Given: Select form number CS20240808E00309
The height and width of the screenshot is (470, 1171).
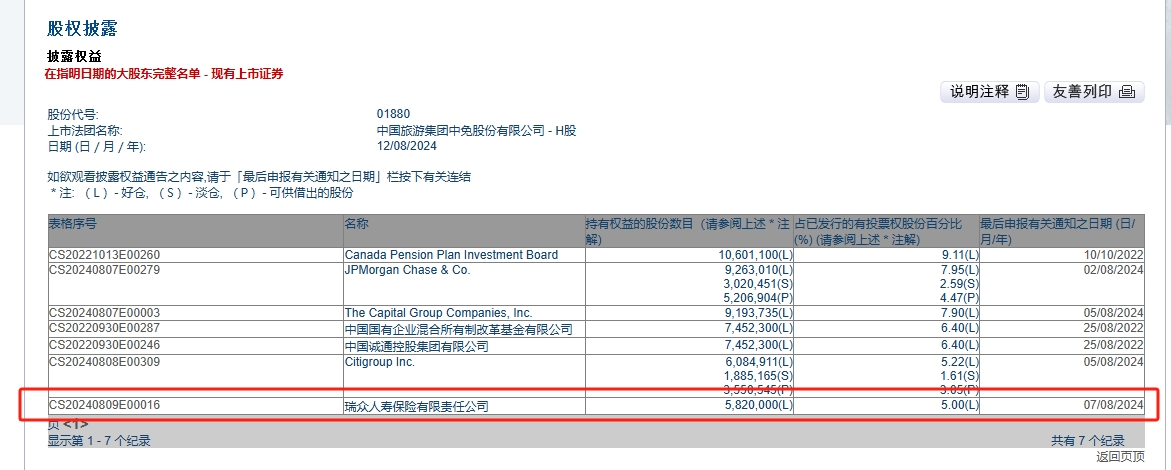Looking at the screenshot, I should point(105,362).
